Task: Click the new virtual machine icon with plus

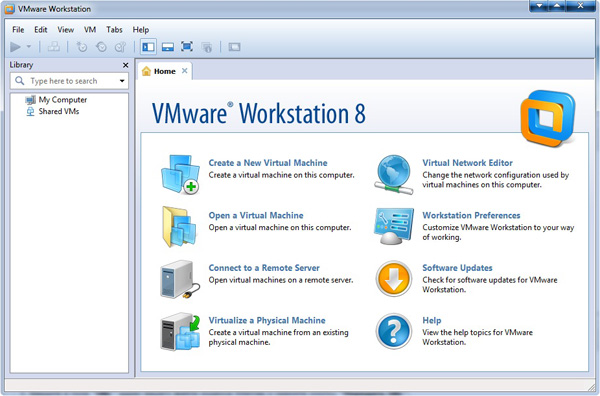Action: coord(180,174)
